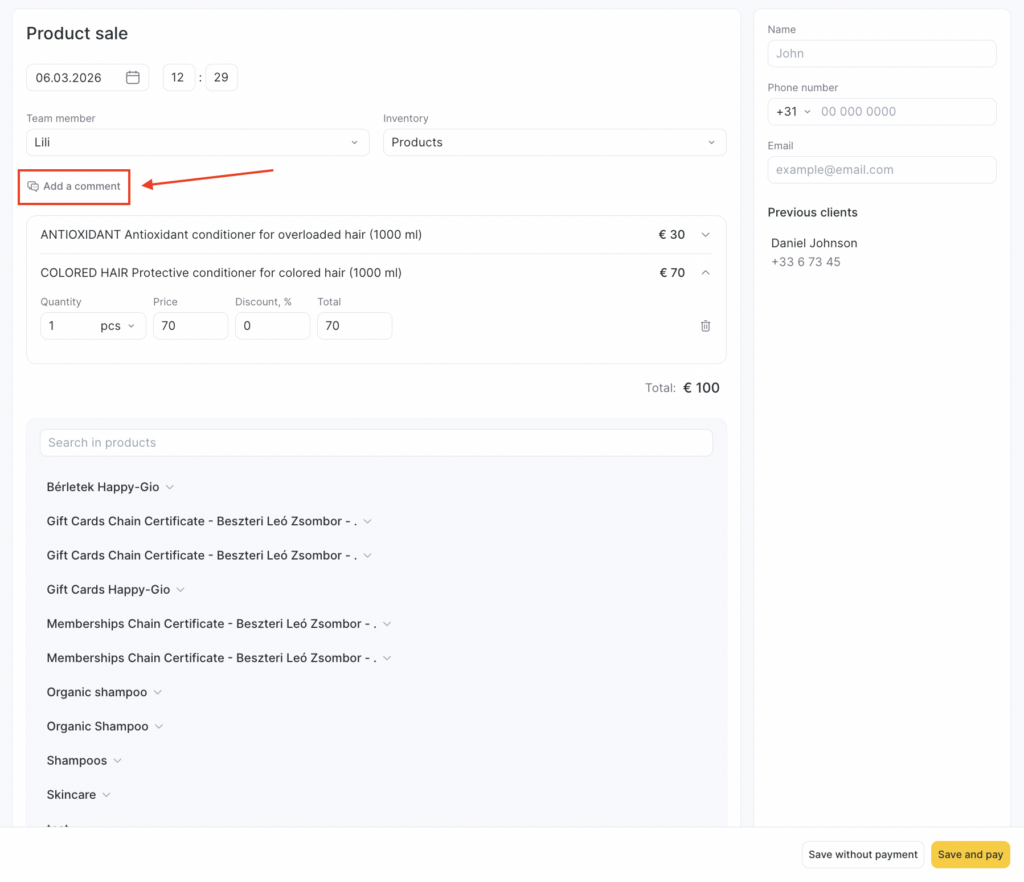Open the +31 country code selector
Image resolution: width=1024 pixels, height=882 pixels.
coord(794,112)
